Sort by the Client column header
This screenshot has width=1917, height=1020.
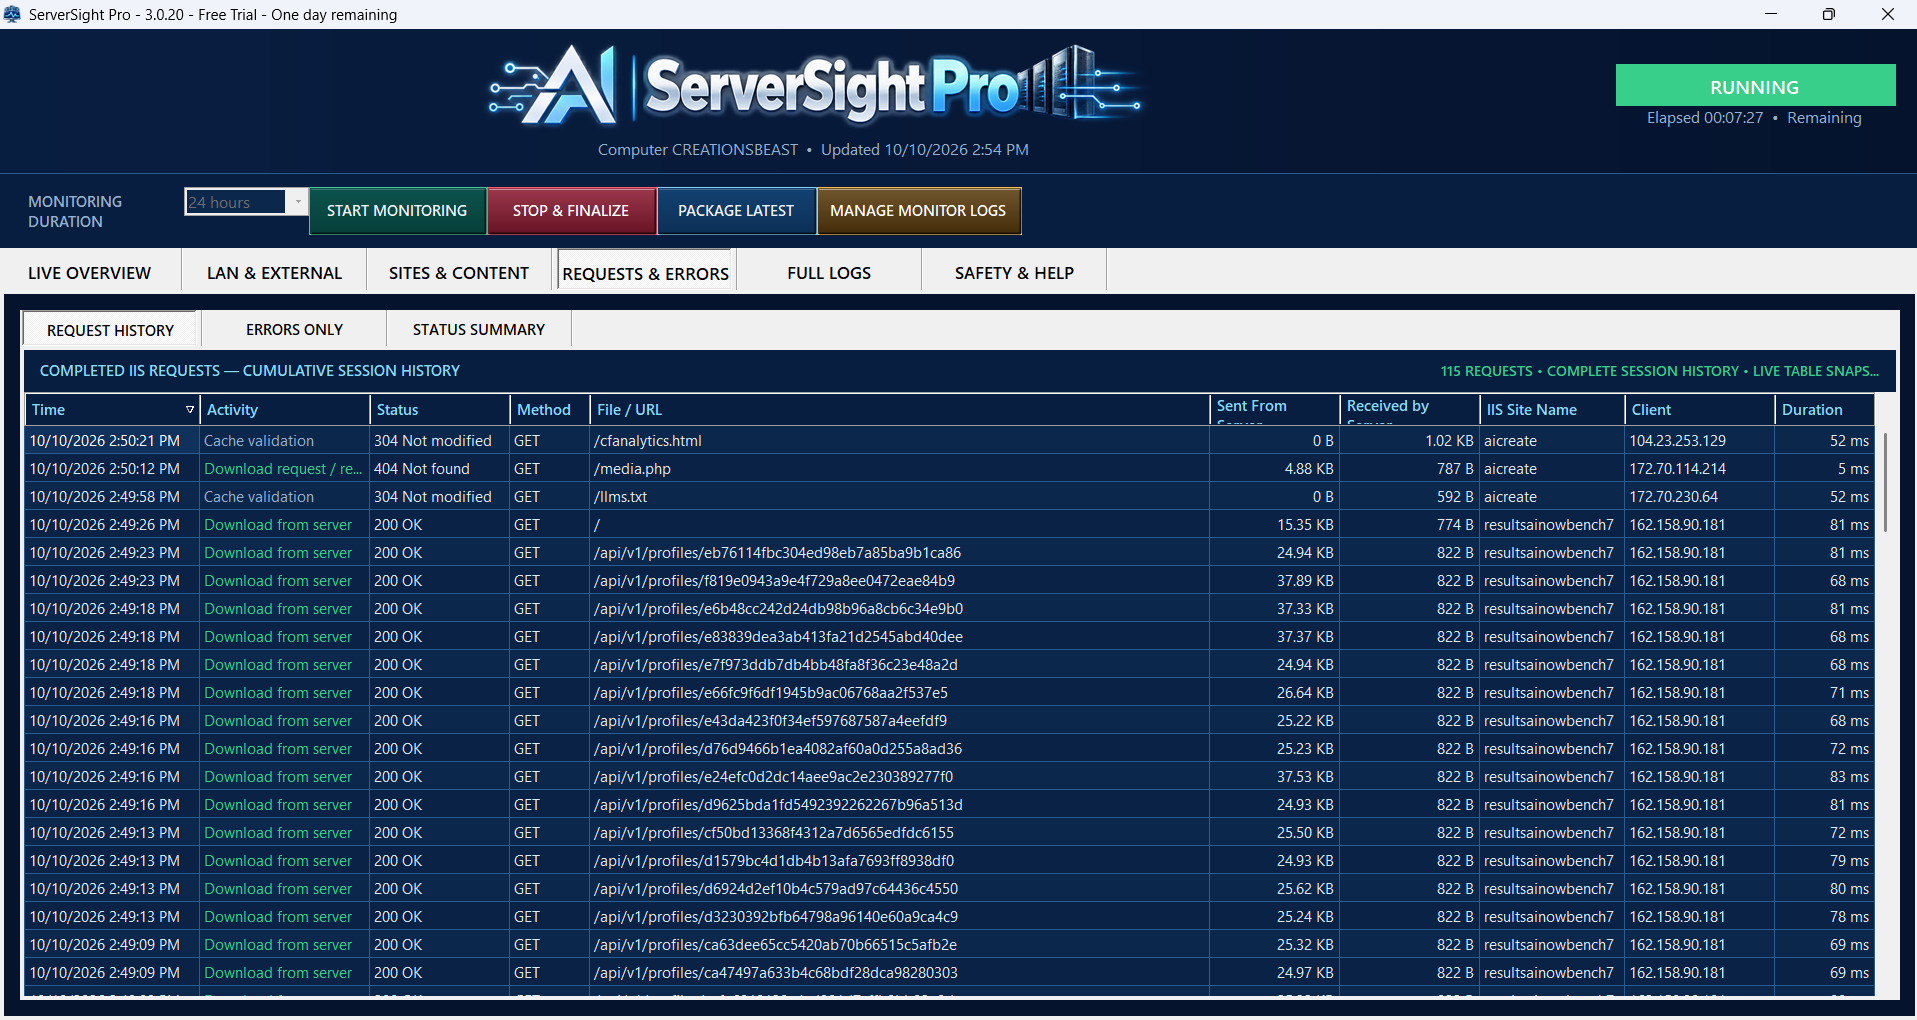click(1700, 410)
